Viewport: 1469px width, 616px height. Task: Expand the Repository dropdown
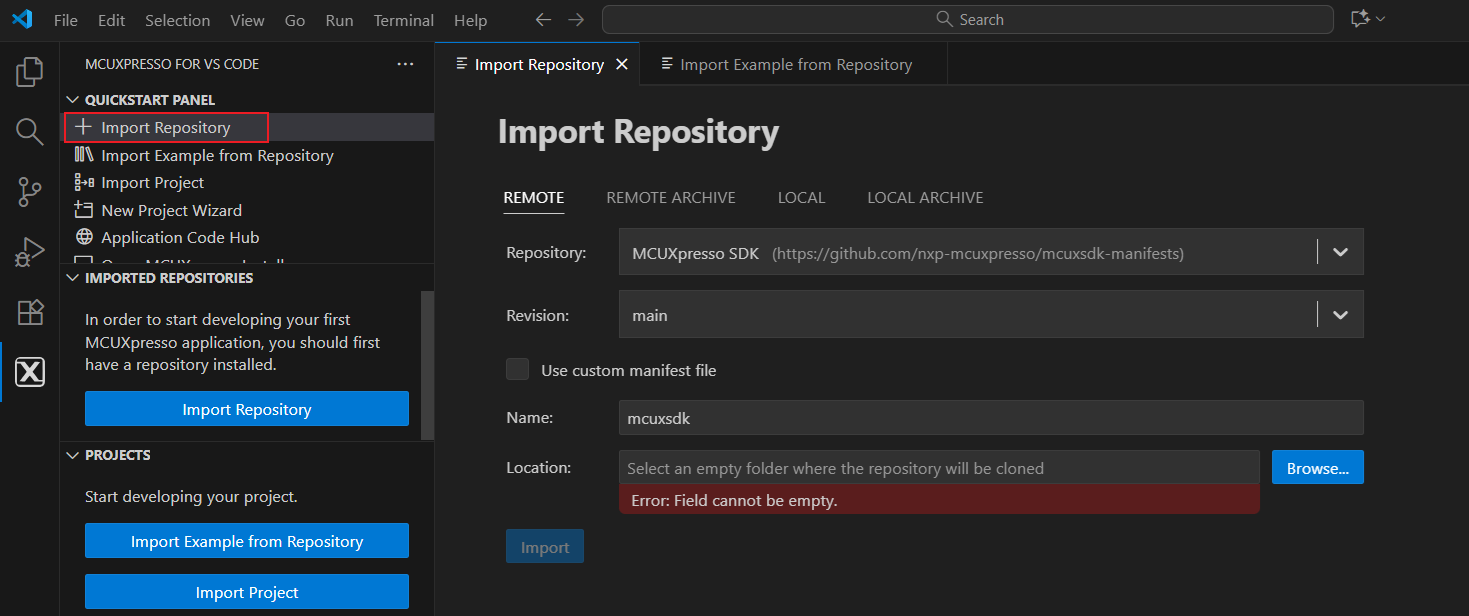(1340, 253)
